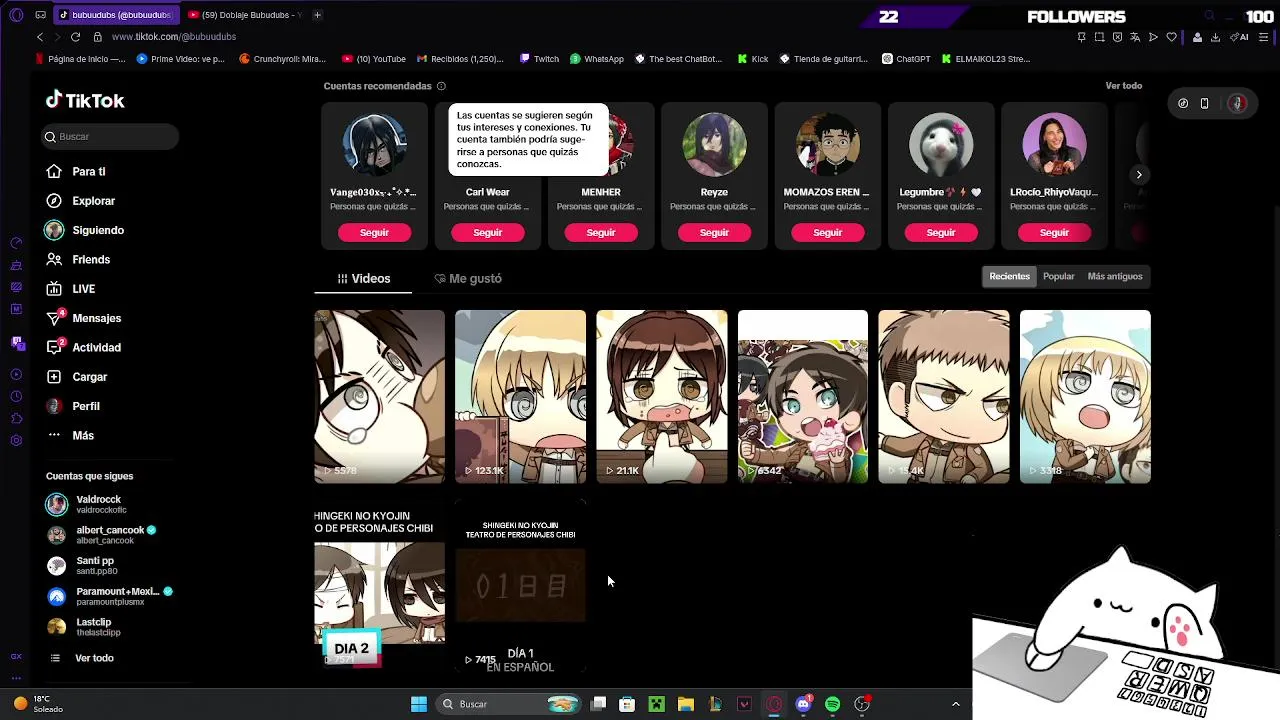Reload the page in browser
This screenshot has width=1280, height=720.
pyautogui.click(x=75, y=37)
